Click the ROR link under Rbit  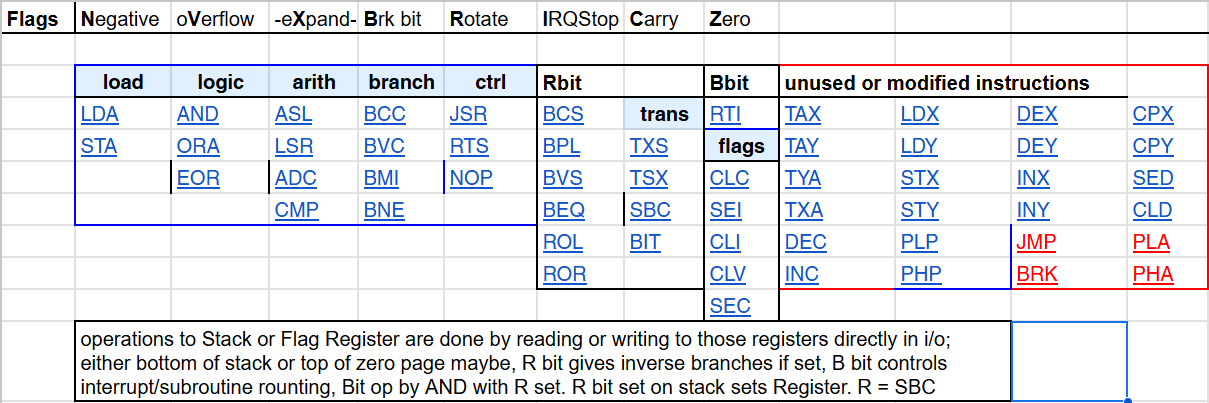(564, 274)
